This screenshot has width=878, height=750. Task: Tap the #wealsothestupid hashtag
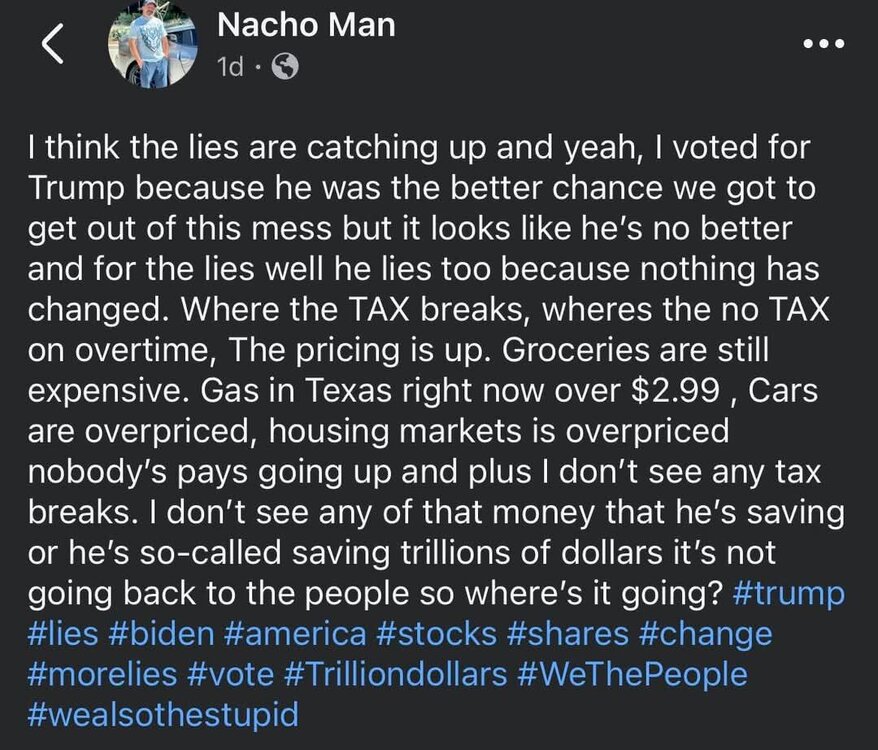coord(163,715)
